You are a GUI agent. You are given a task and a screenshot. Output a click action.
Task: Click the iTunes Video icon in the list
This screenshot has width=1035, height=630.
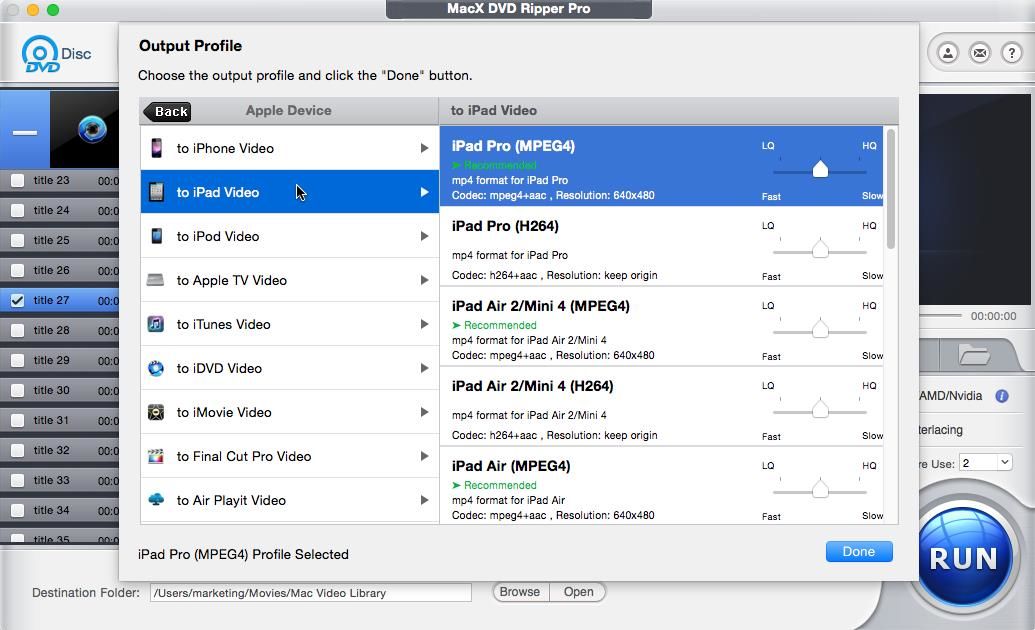click(155, 324)
